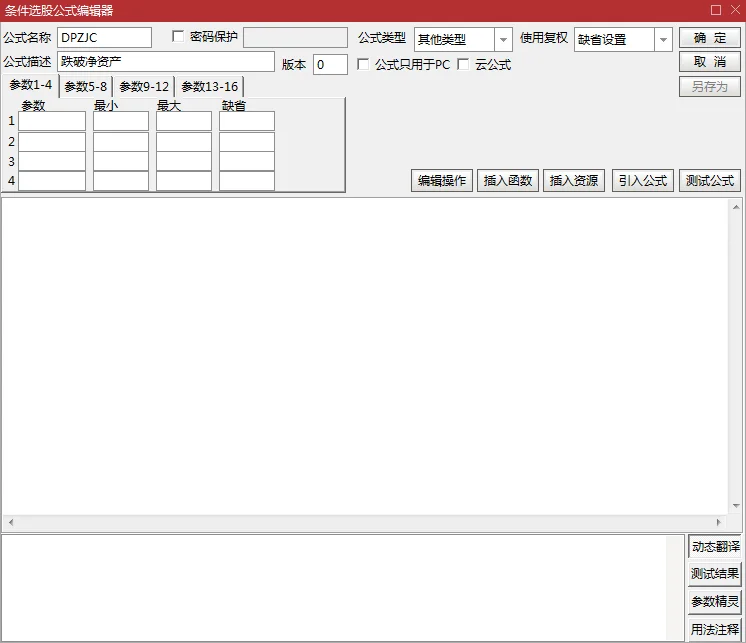
Task: Cancel with the 取消 button
Action: pos(709,62)
